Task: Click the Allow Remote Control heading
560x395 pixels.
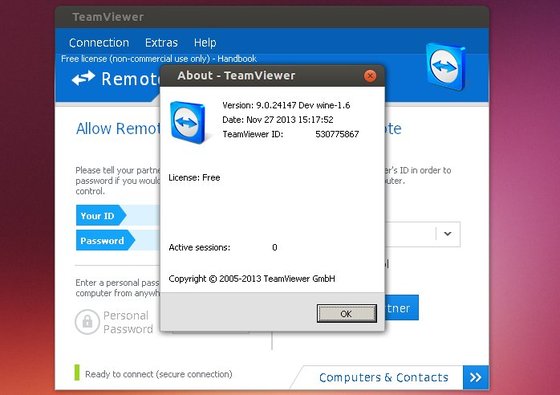Action: pos(118,129)
